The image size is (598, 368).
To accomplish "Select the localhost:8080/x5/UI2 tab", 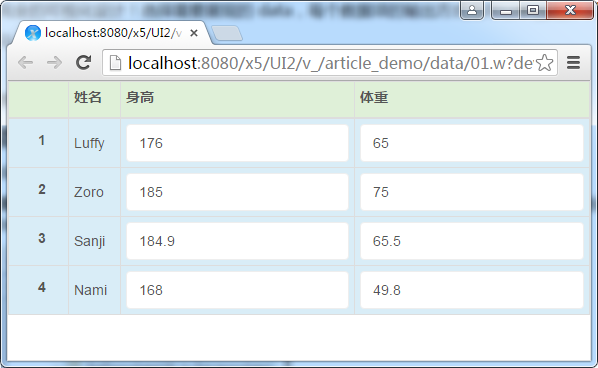I will (111, 33).
